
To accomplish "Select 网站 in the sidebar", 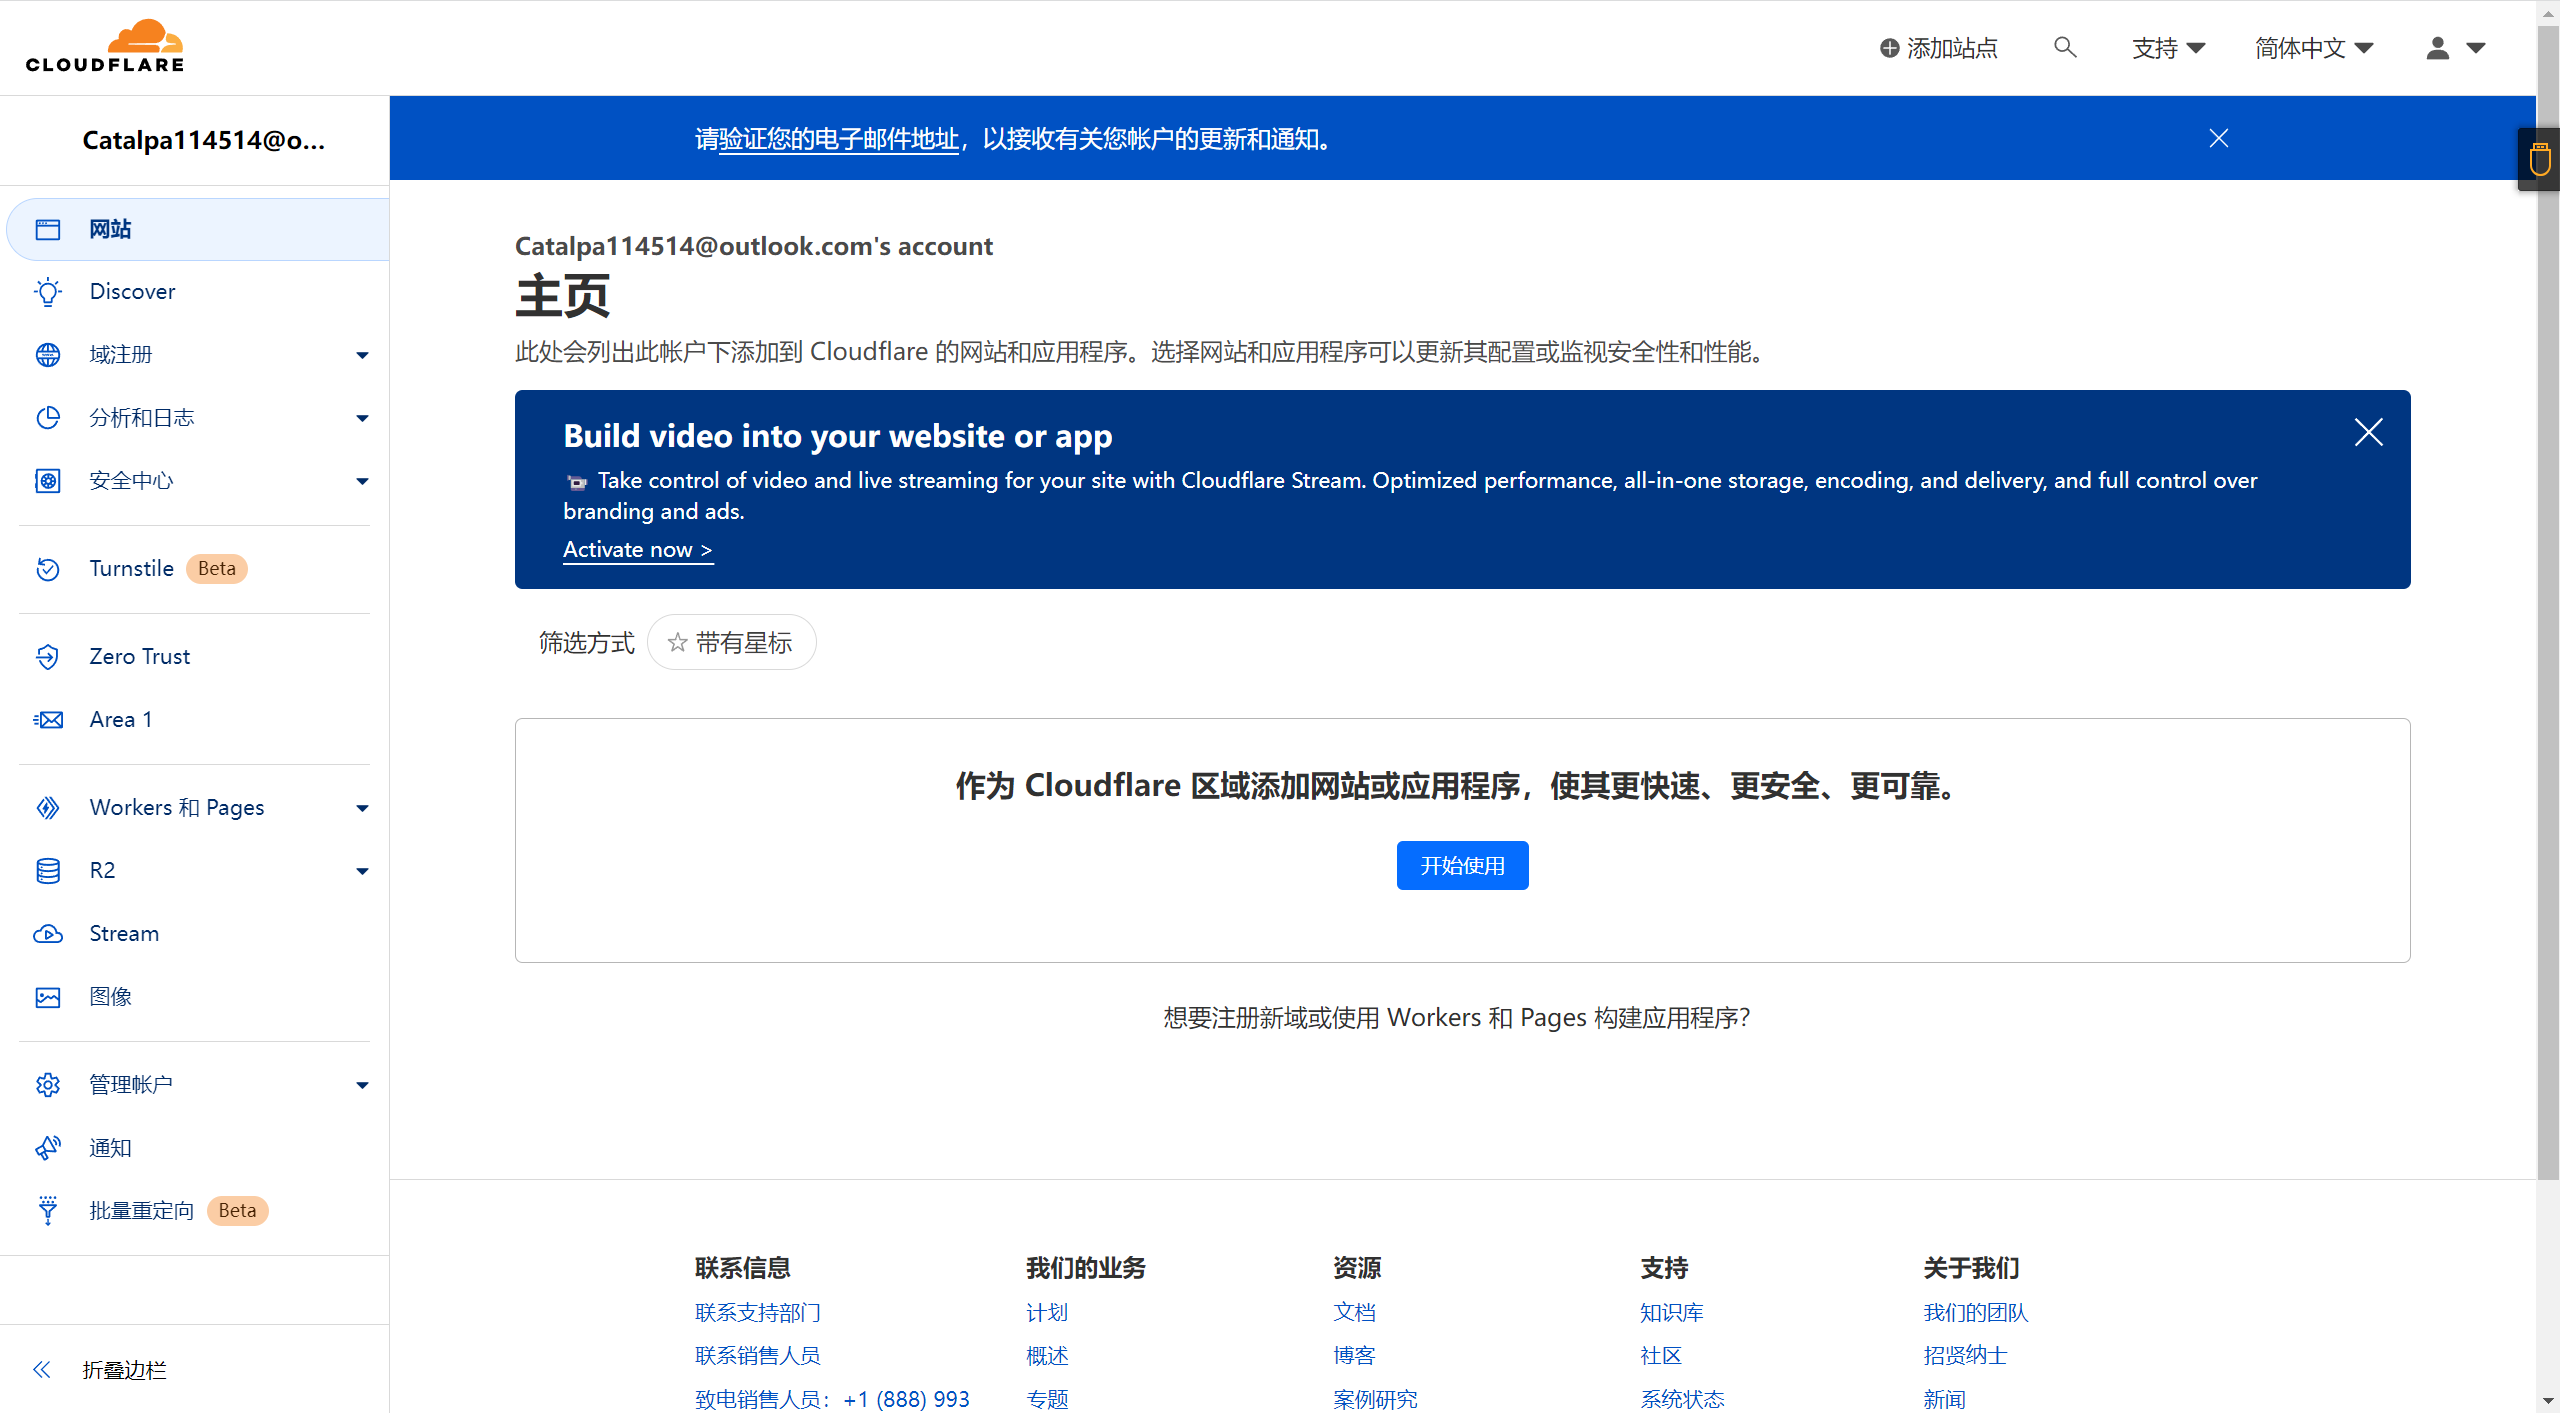I will 198,229.
